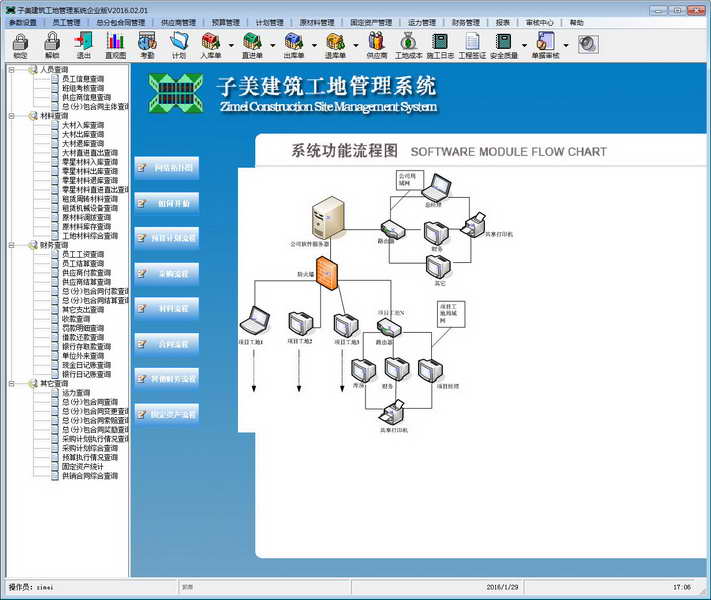Viewport: 711px width, 600px height.
Task: Collapse the 财务查询 tree node
Action: click(11, 245)
